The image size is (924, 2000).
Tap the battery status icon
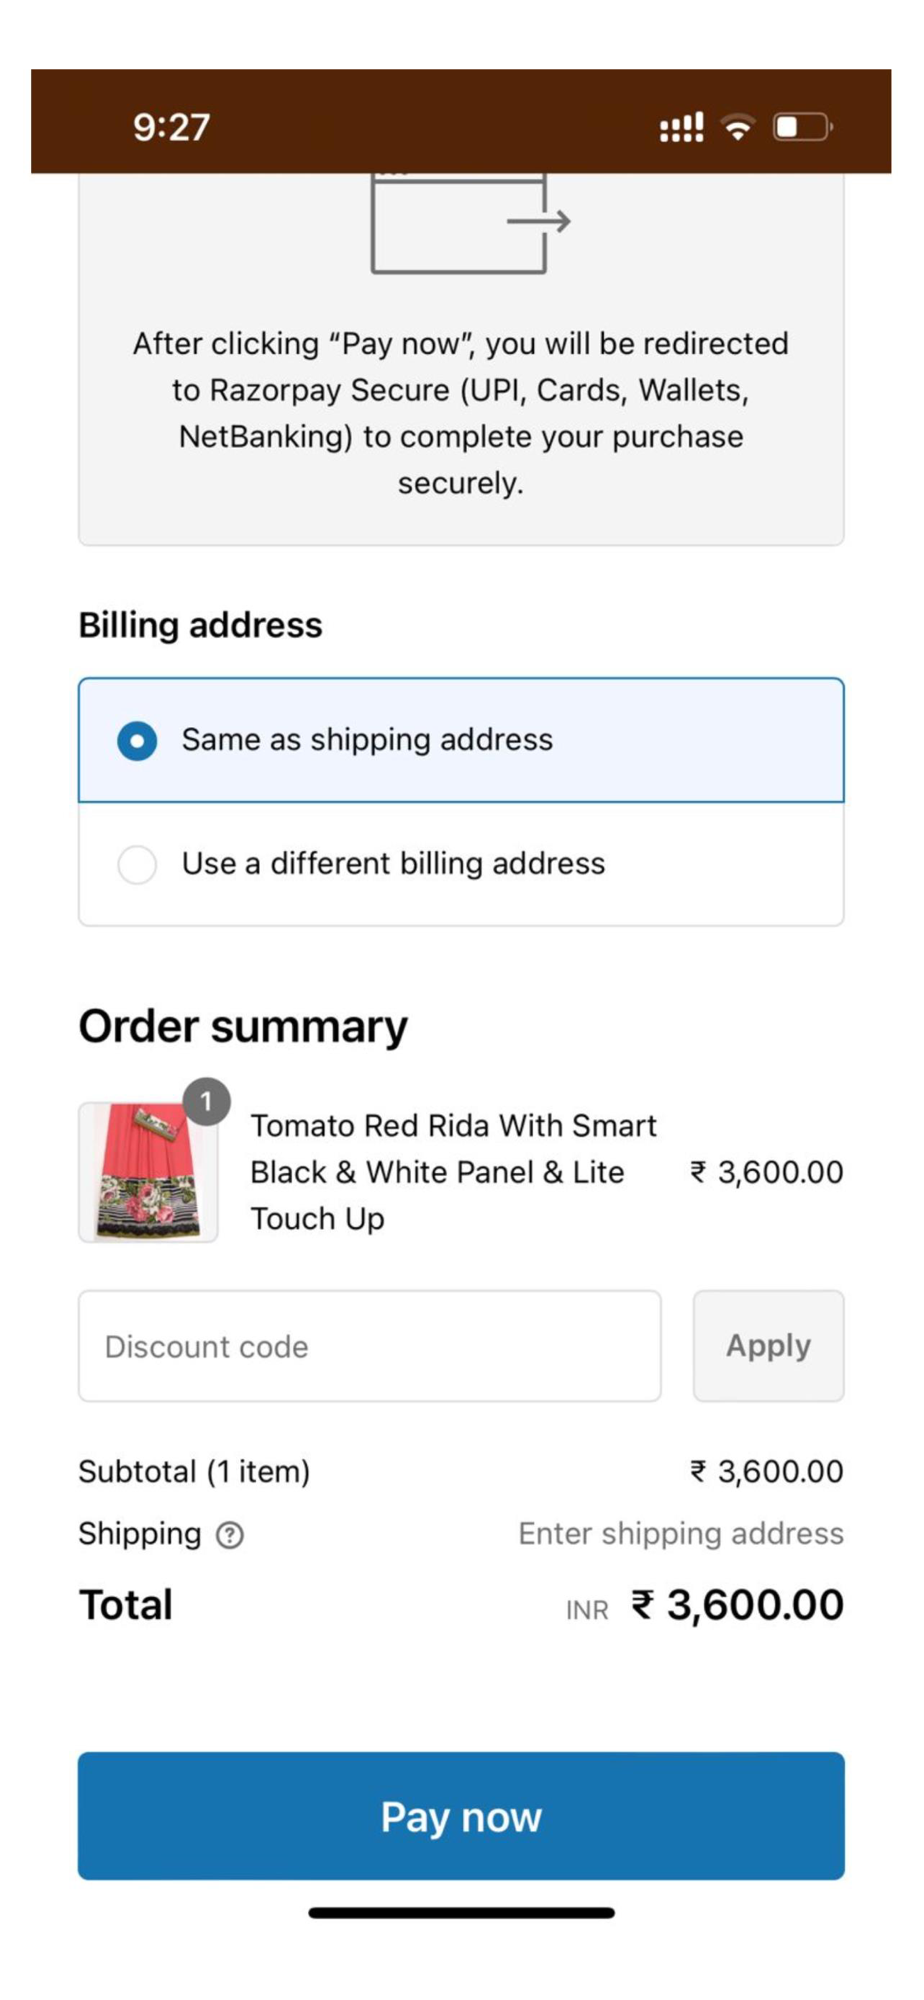802,127
